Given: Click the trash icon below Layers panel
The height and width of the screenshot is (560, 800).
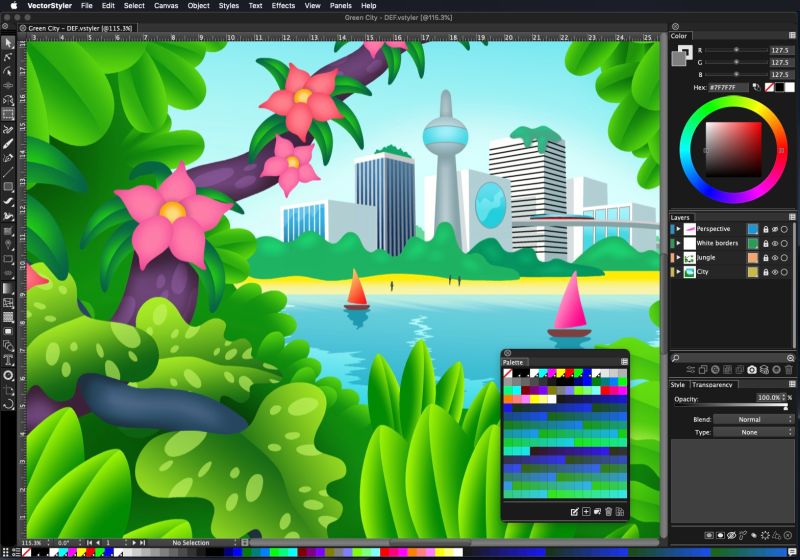Looking at the screenshot, I should [x=788, y=370].
